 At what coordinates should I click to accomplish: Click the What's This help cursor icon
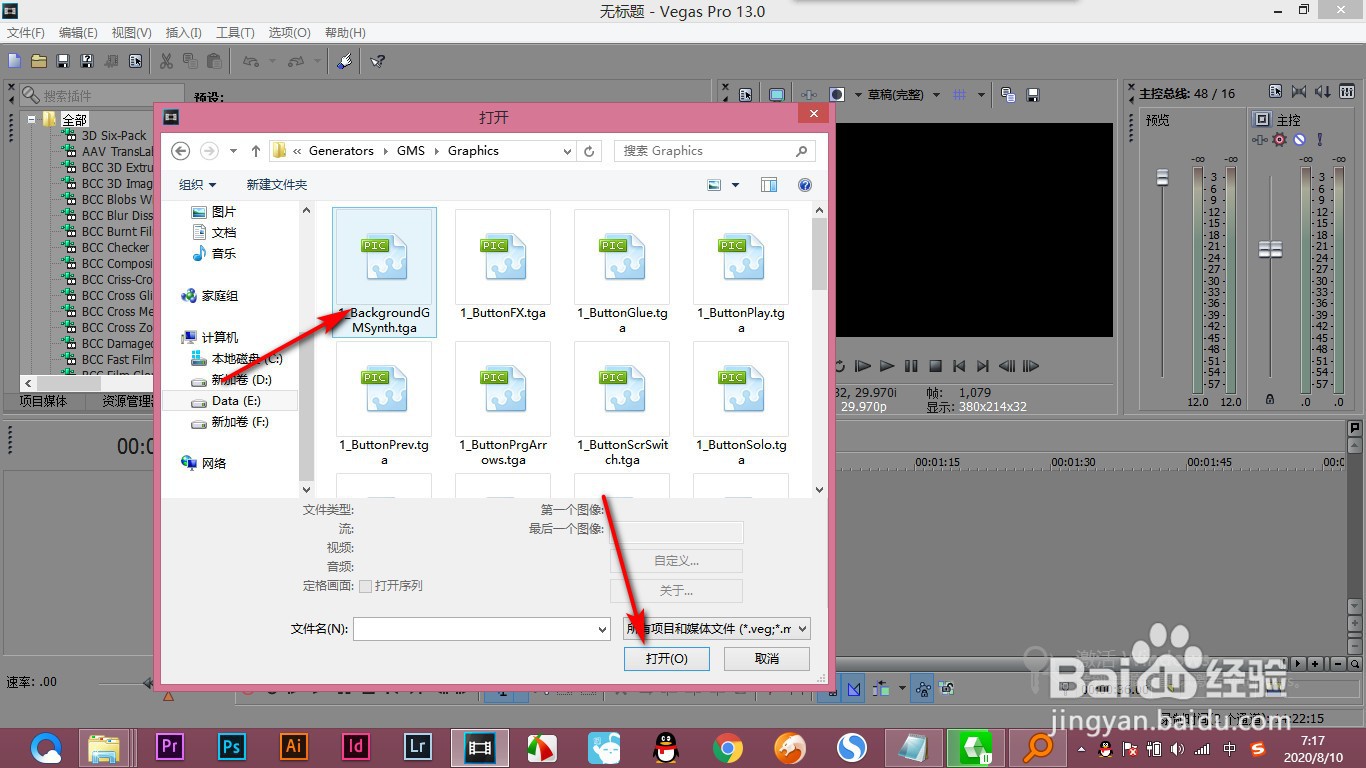(x=378, y=61)
